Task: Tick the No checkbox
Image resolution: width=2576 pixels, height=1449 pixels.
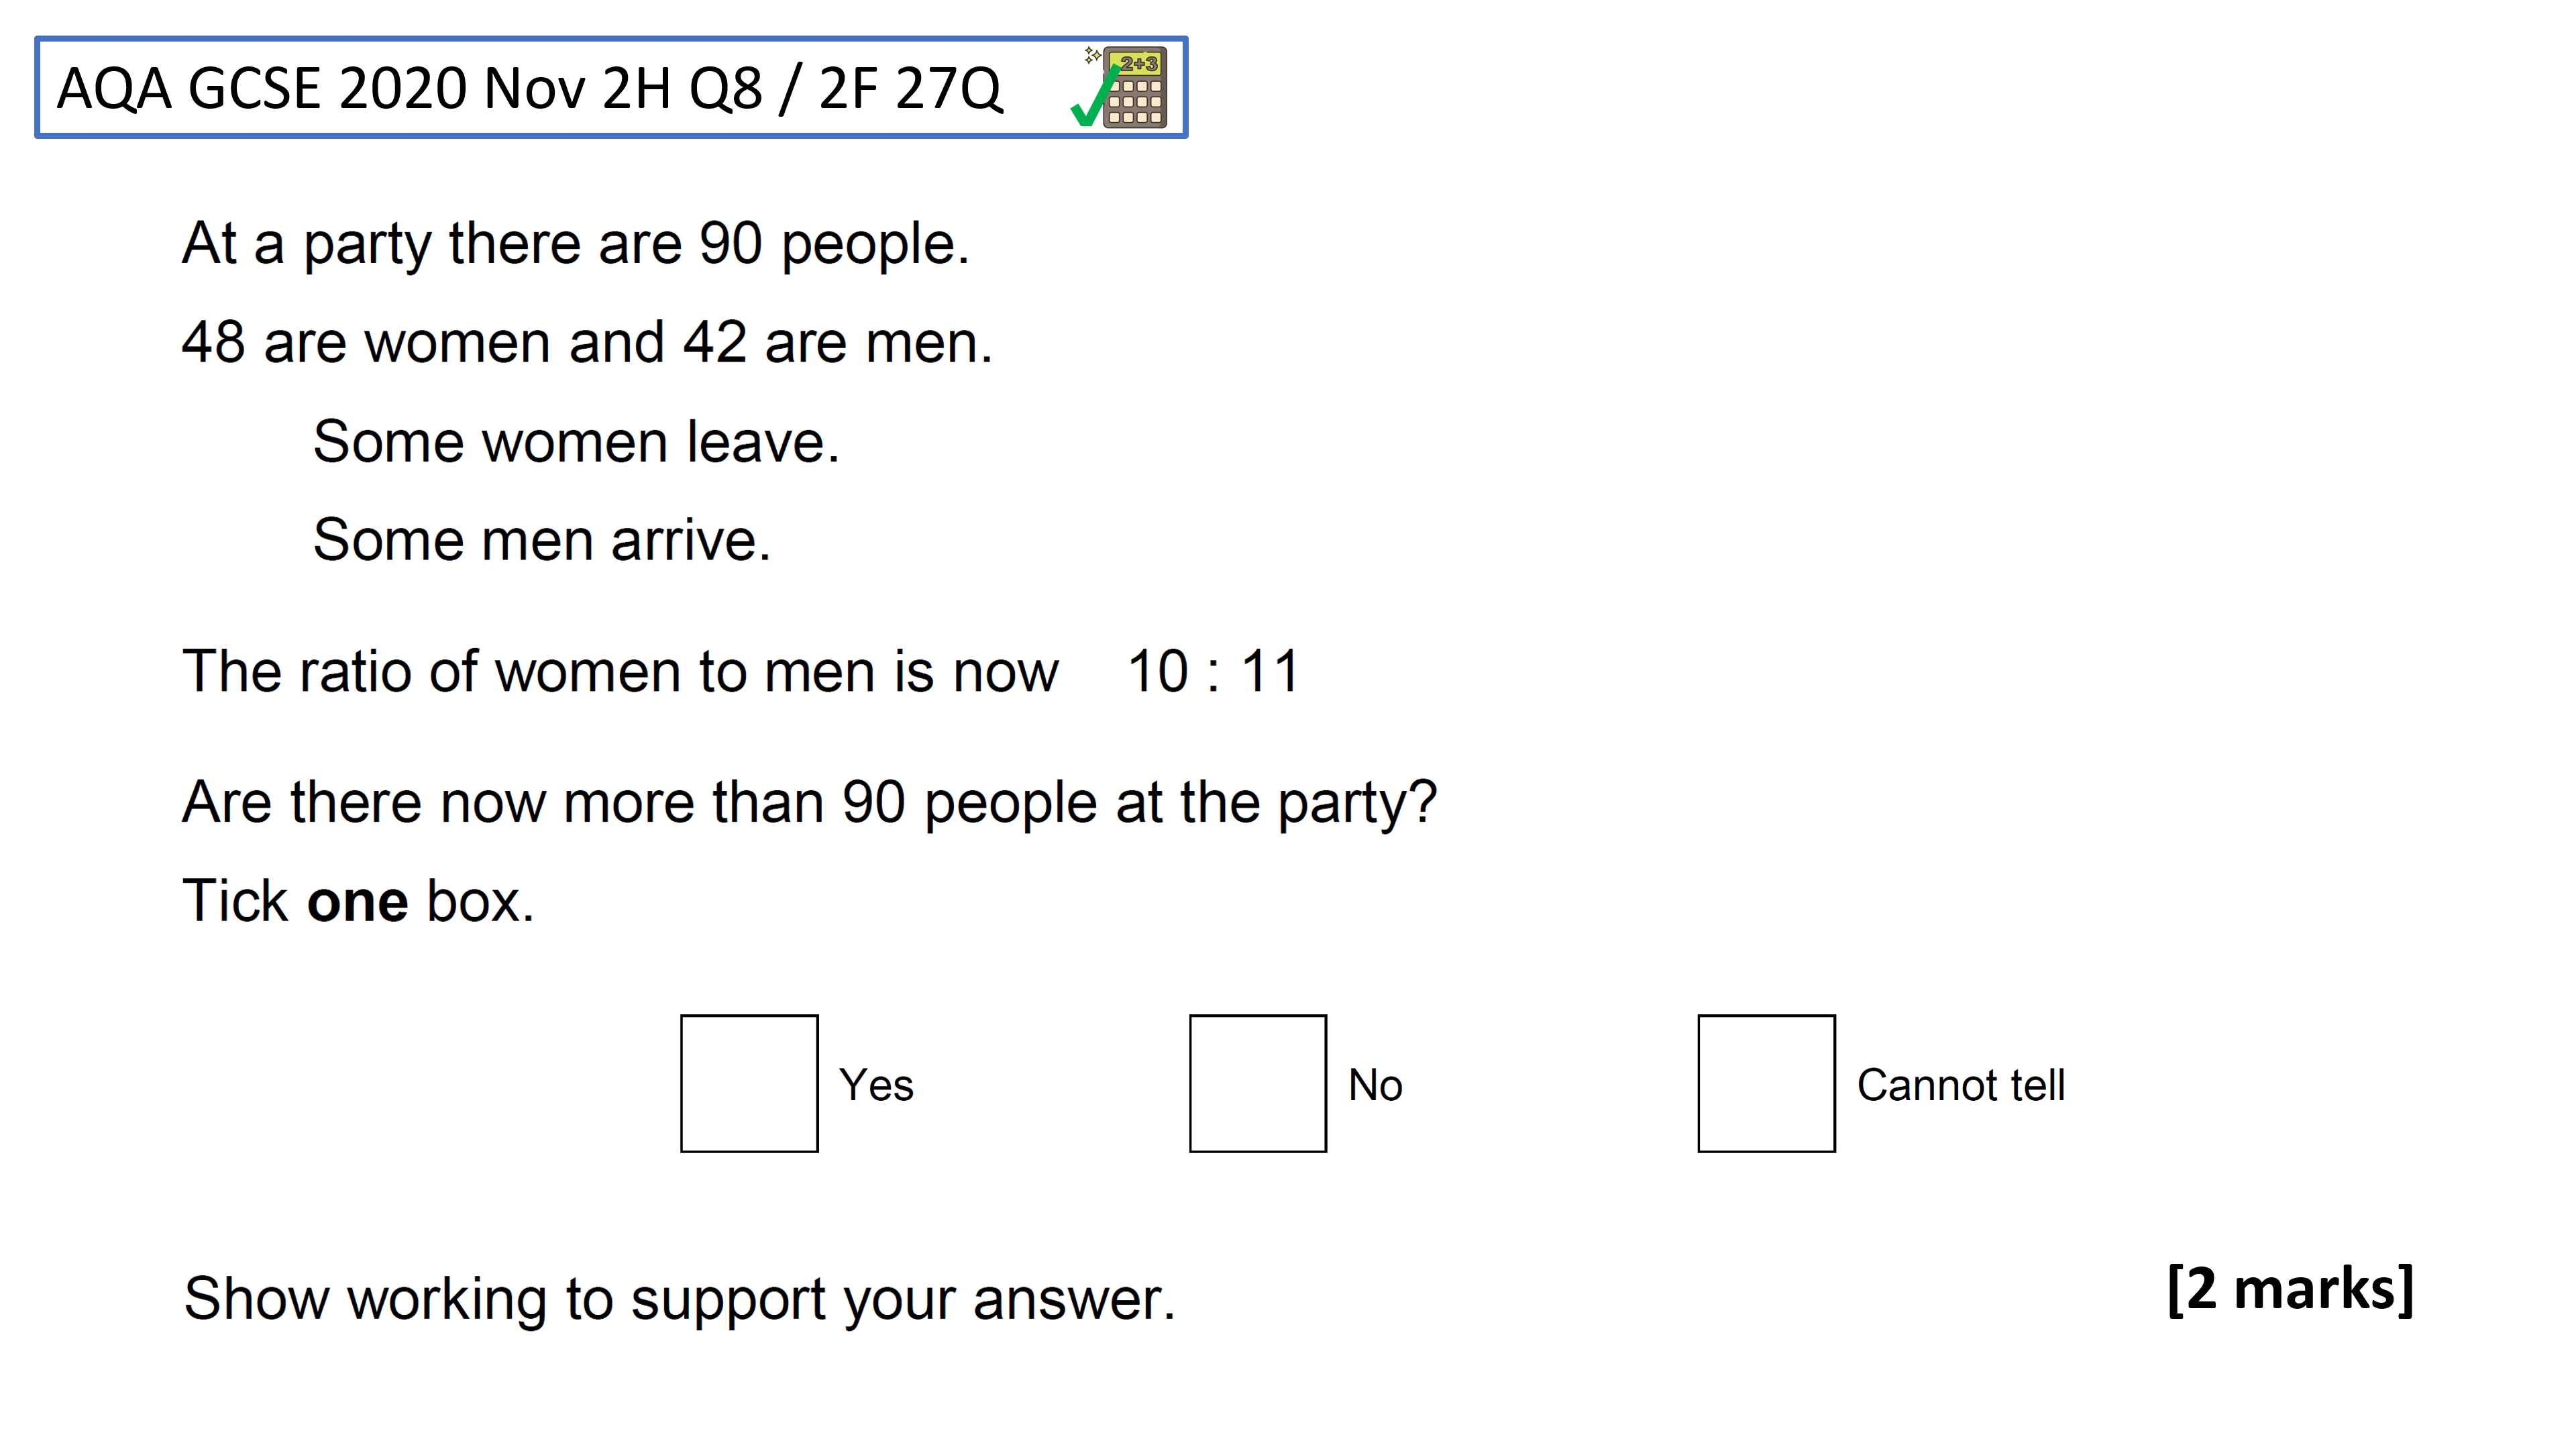Action: point(1257,1083)
